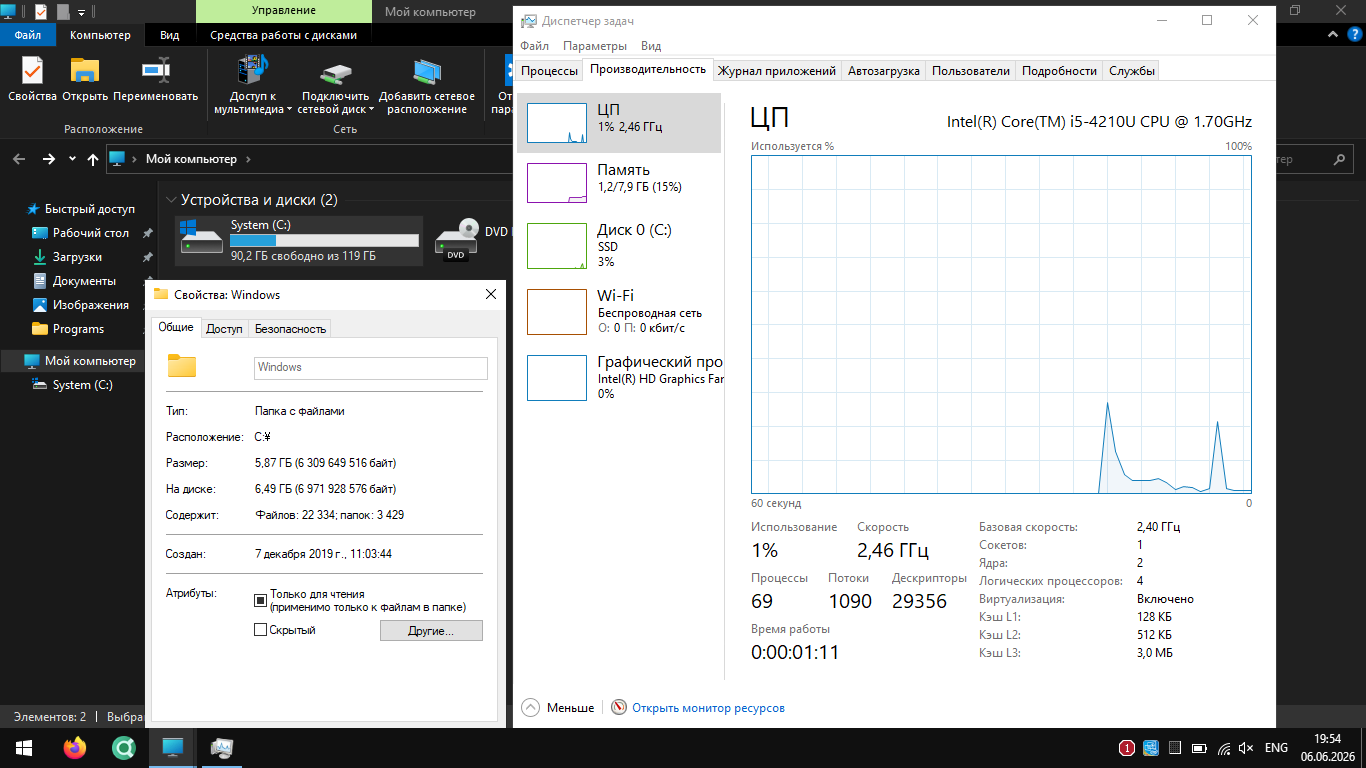Open the Wi-Fi network tray icon

click(x=1224, y=748)
